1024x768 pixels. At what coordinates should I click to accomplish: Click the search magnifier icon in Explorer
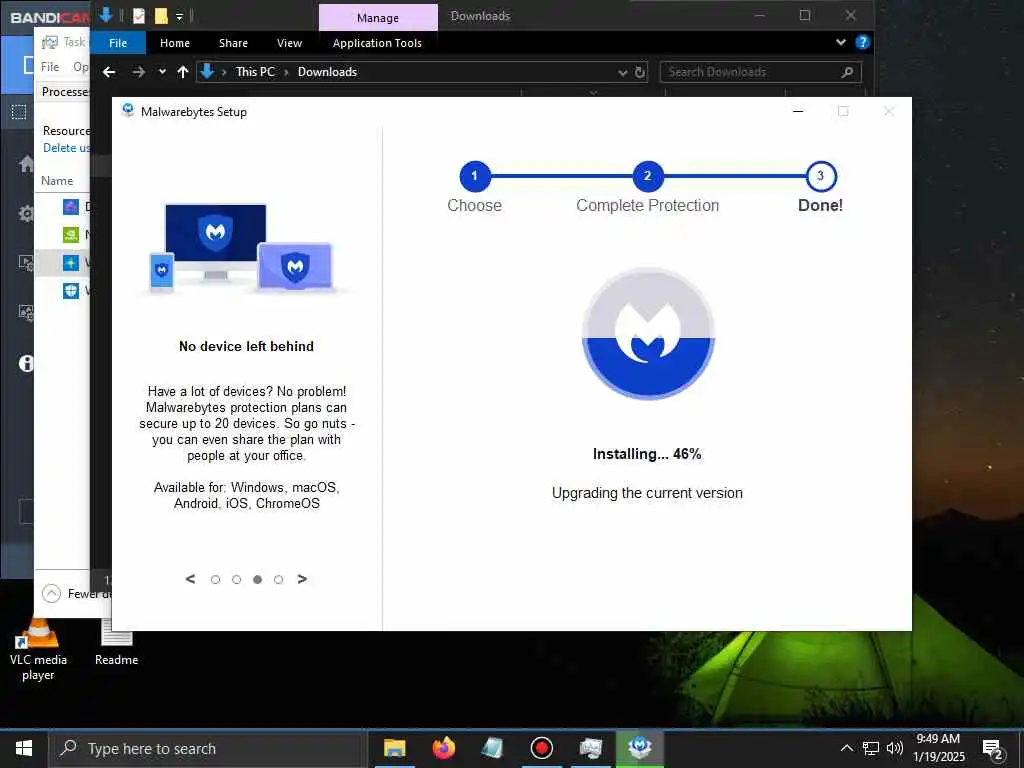click(847, 72)
